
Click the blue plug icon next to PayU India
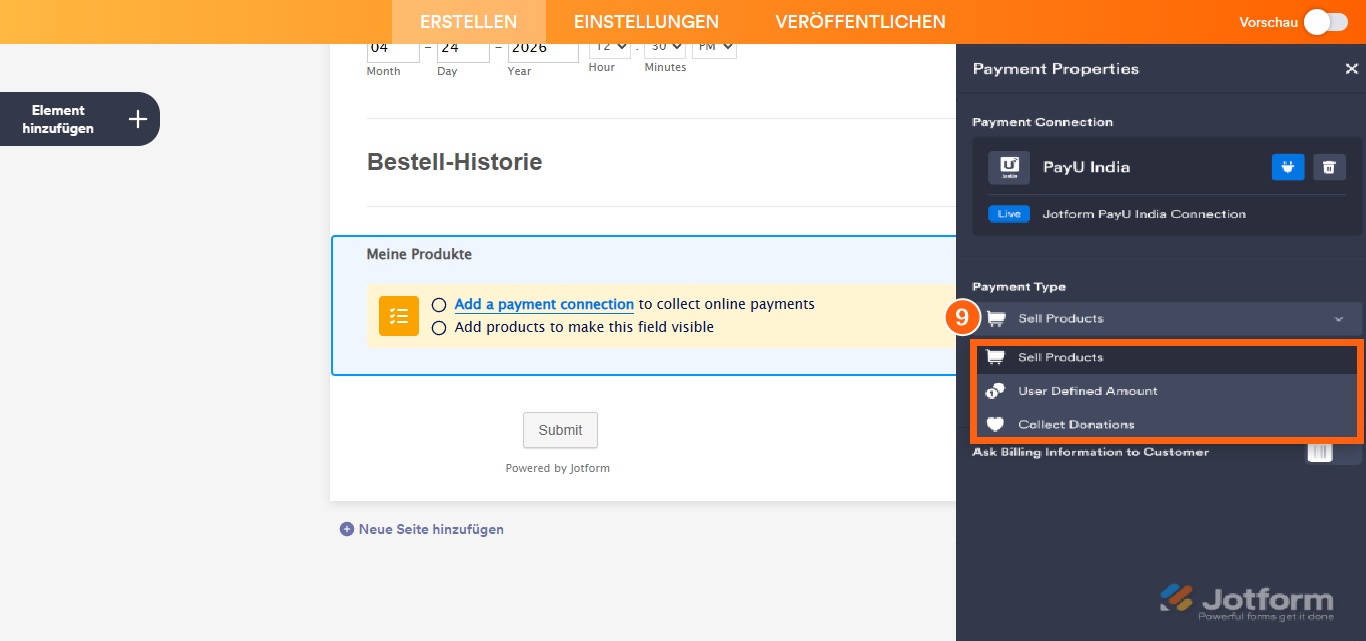[x=1288, y=167]
